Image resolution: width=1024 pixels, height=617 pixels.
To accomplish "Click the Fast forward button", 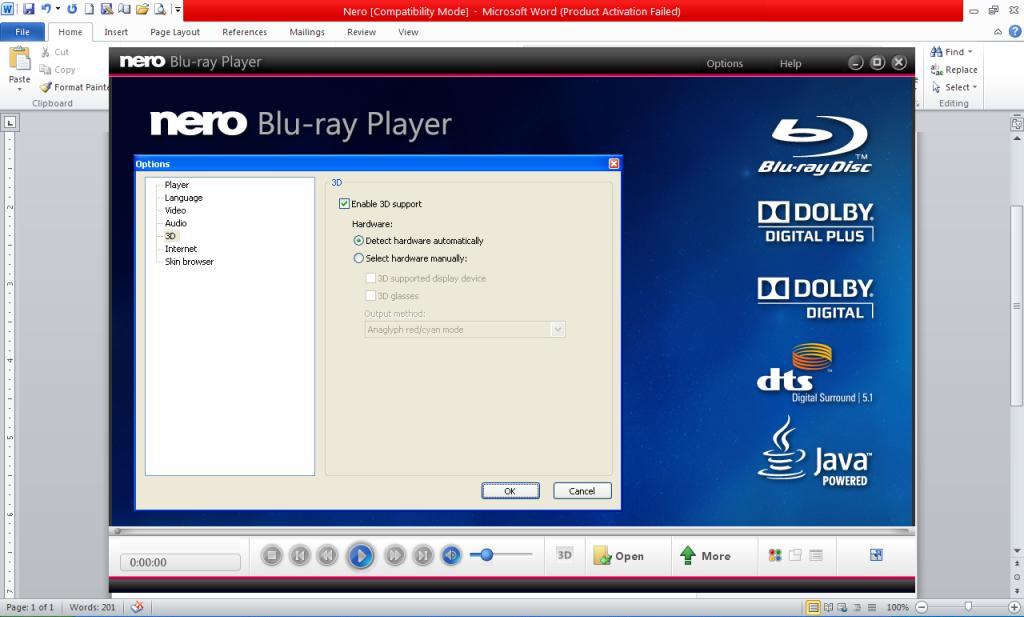I will point(394,556).
